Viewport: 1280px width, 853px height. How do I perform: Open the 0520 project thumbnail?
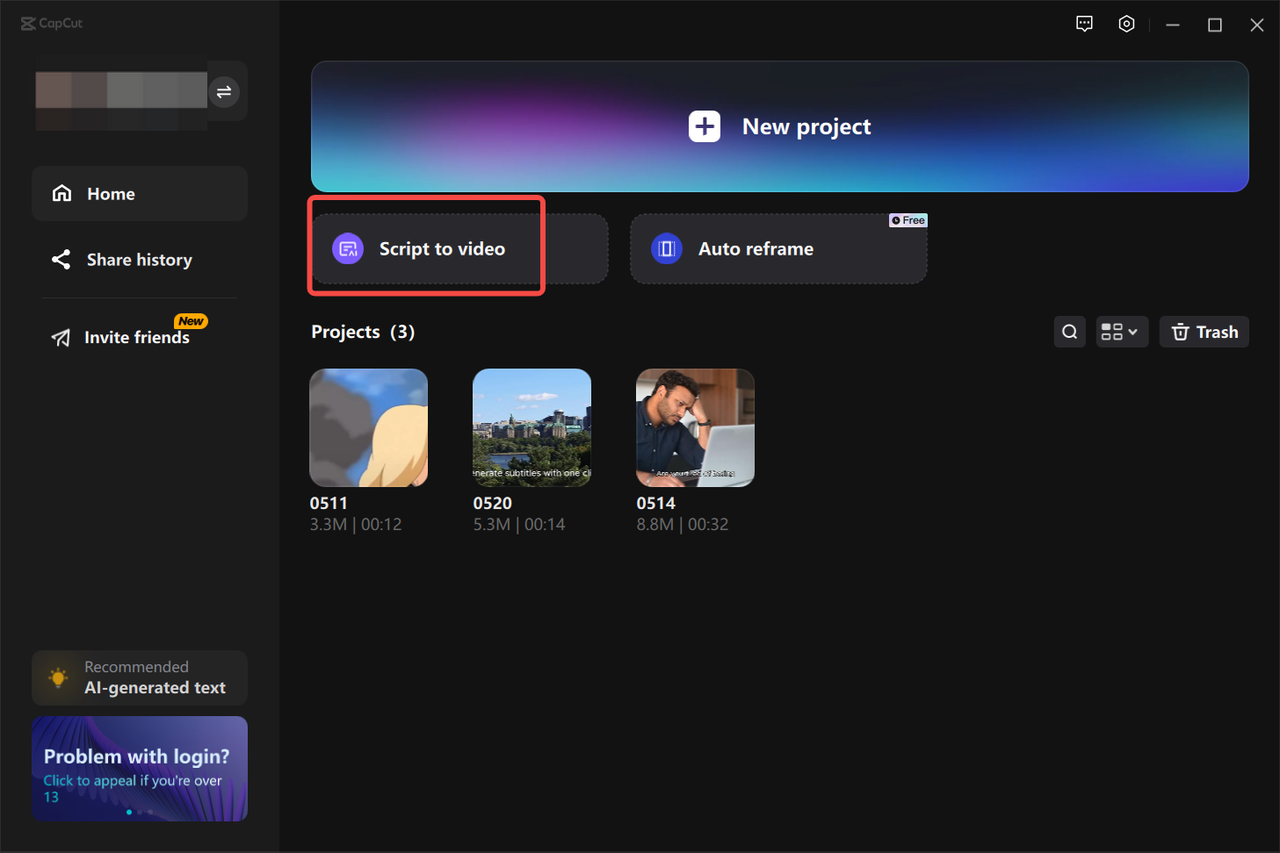point(531,428)
